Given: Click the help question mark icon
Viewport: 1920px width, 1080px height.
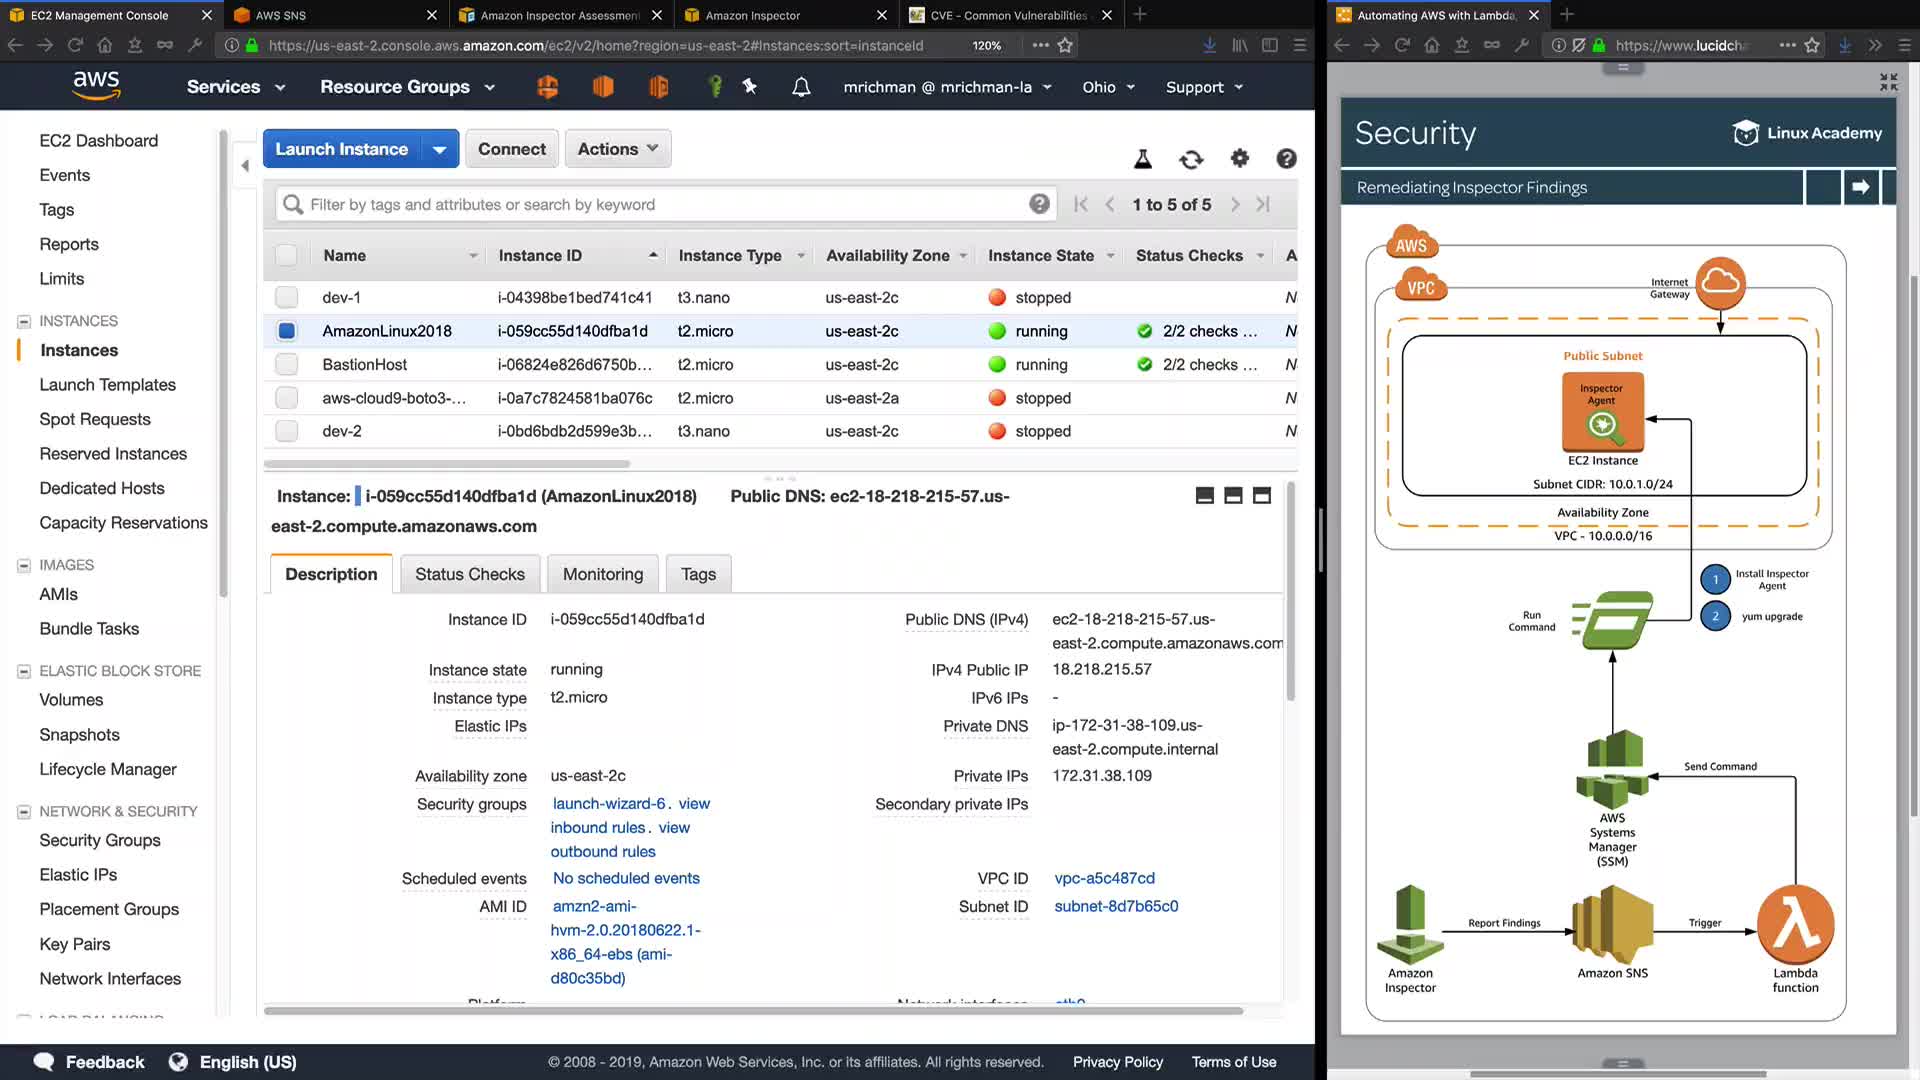Looking at the screenshot, I should pyautogui.click(x=1287, y=158).
